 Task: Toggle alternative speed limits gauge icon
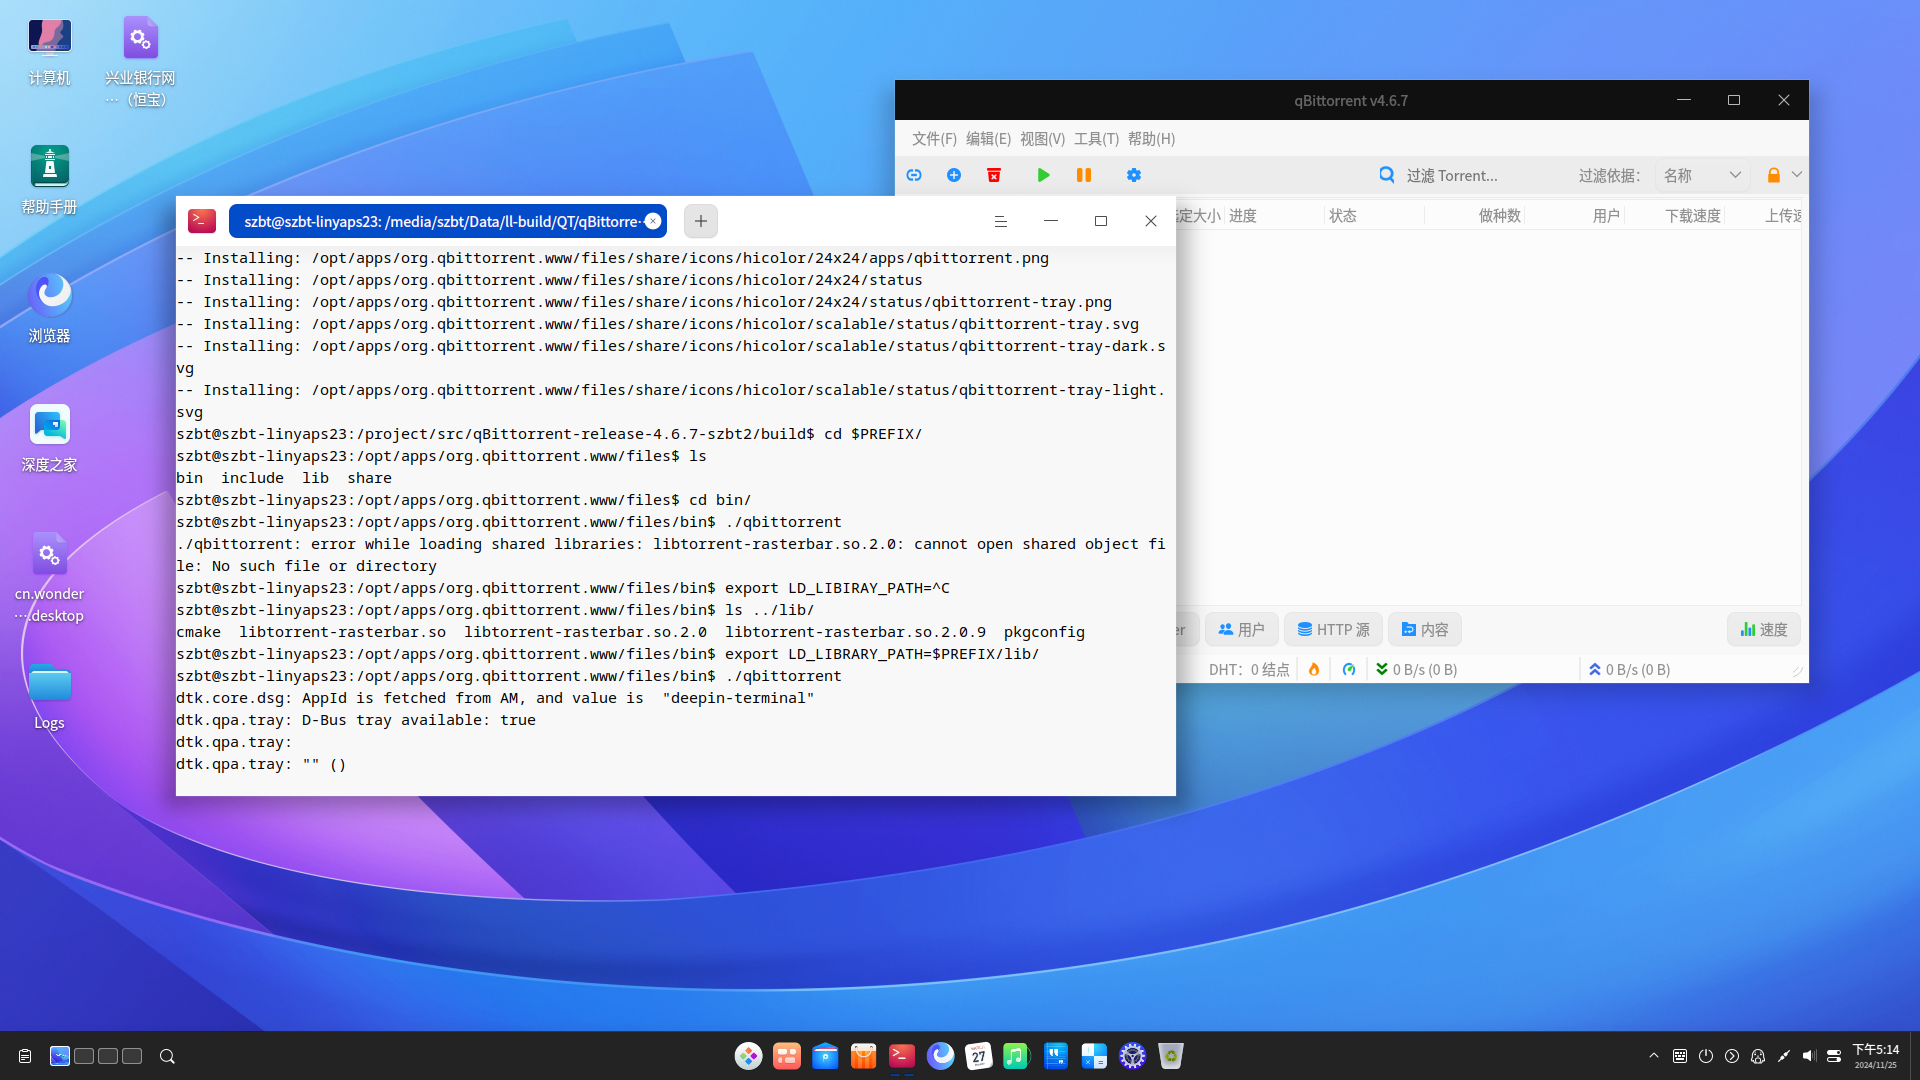(x=1349, y=669)
